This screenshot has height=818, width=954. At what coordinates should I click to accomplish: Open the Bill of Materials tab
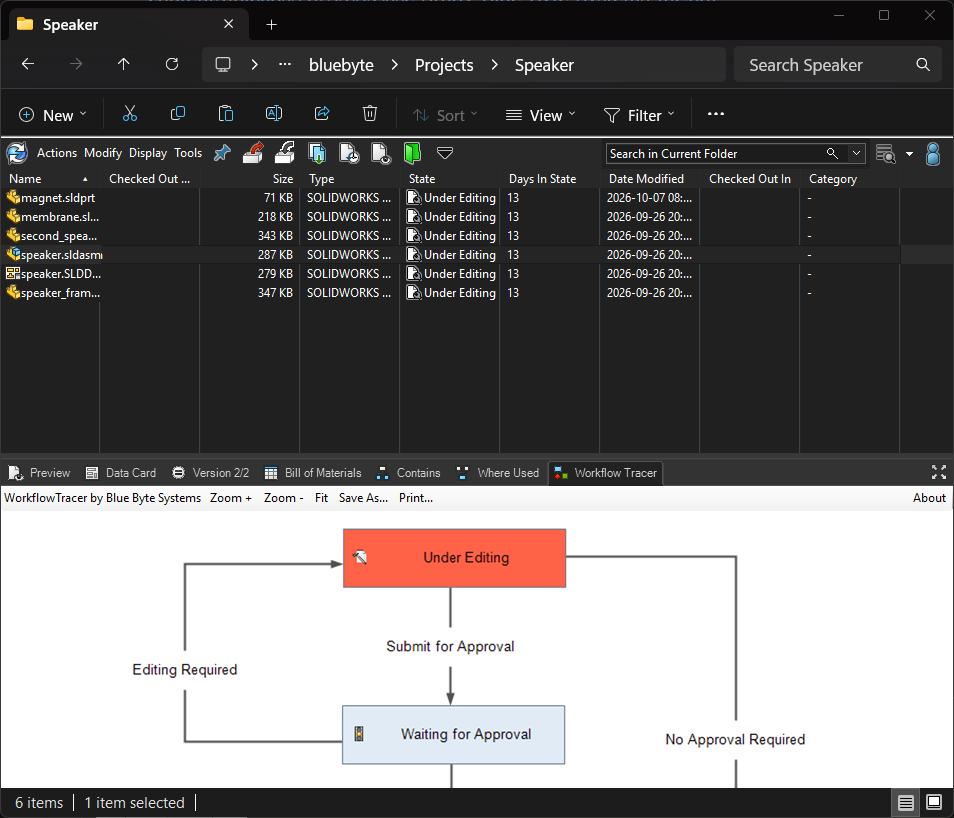pyautogui.click(x=313, y=473)
